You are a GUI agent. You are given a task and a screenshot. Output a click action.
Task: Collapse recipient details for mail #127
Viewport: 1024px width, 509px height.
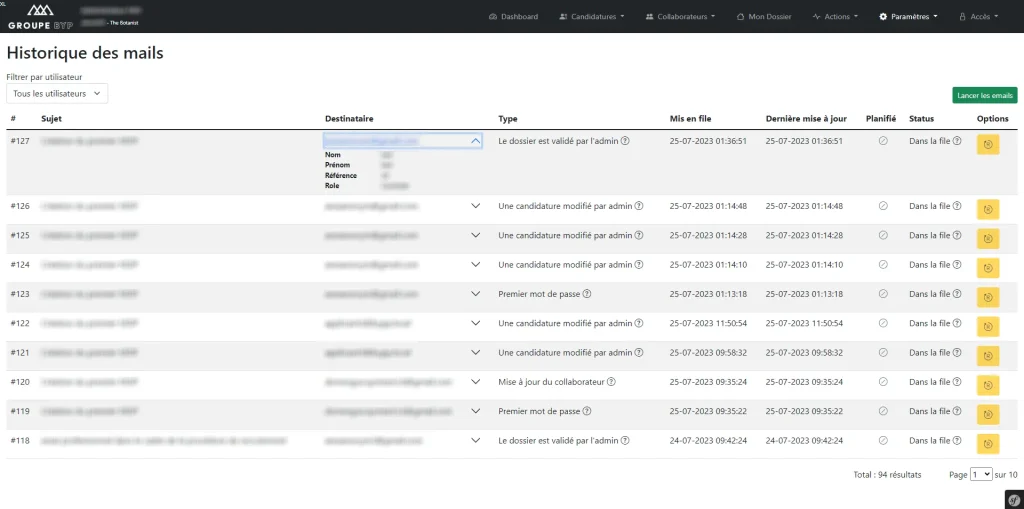[475, 140]
